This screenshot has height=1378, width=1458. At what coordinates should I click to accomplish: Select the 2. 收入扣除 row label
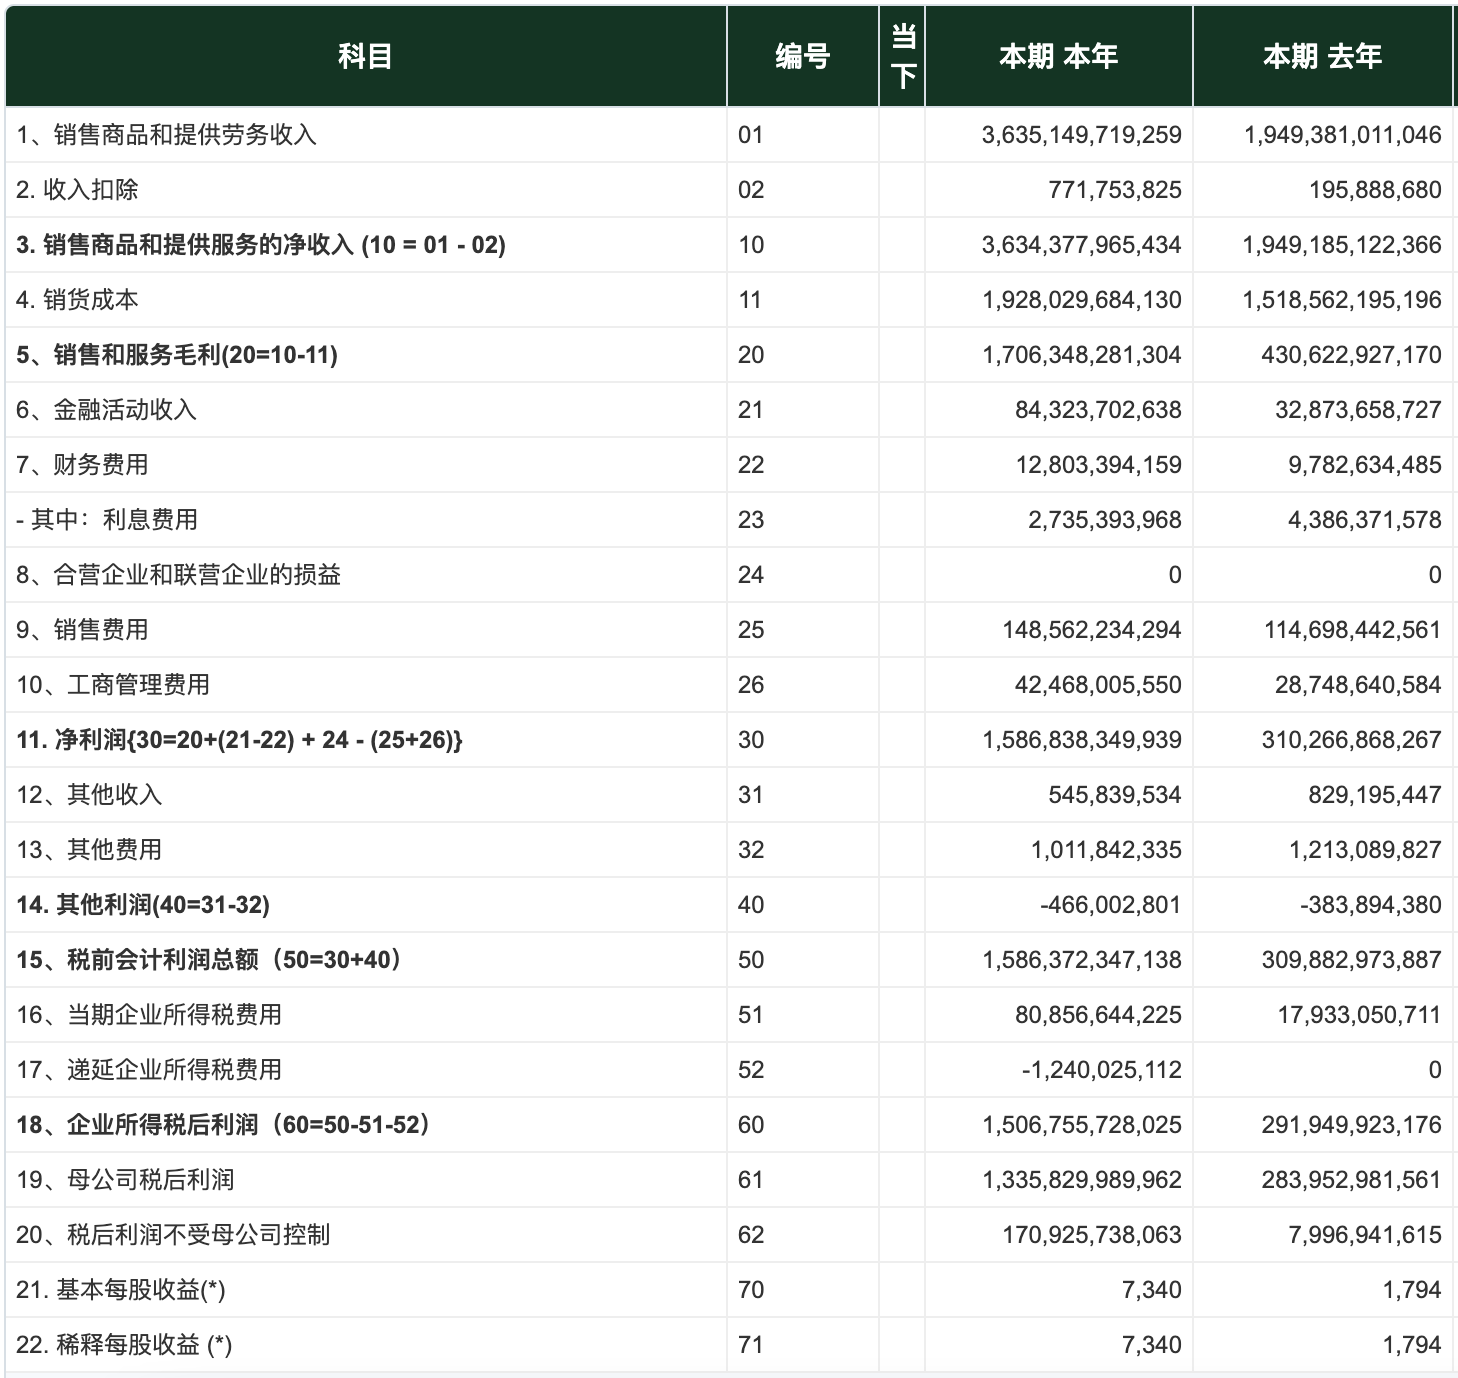coord(77,190)
